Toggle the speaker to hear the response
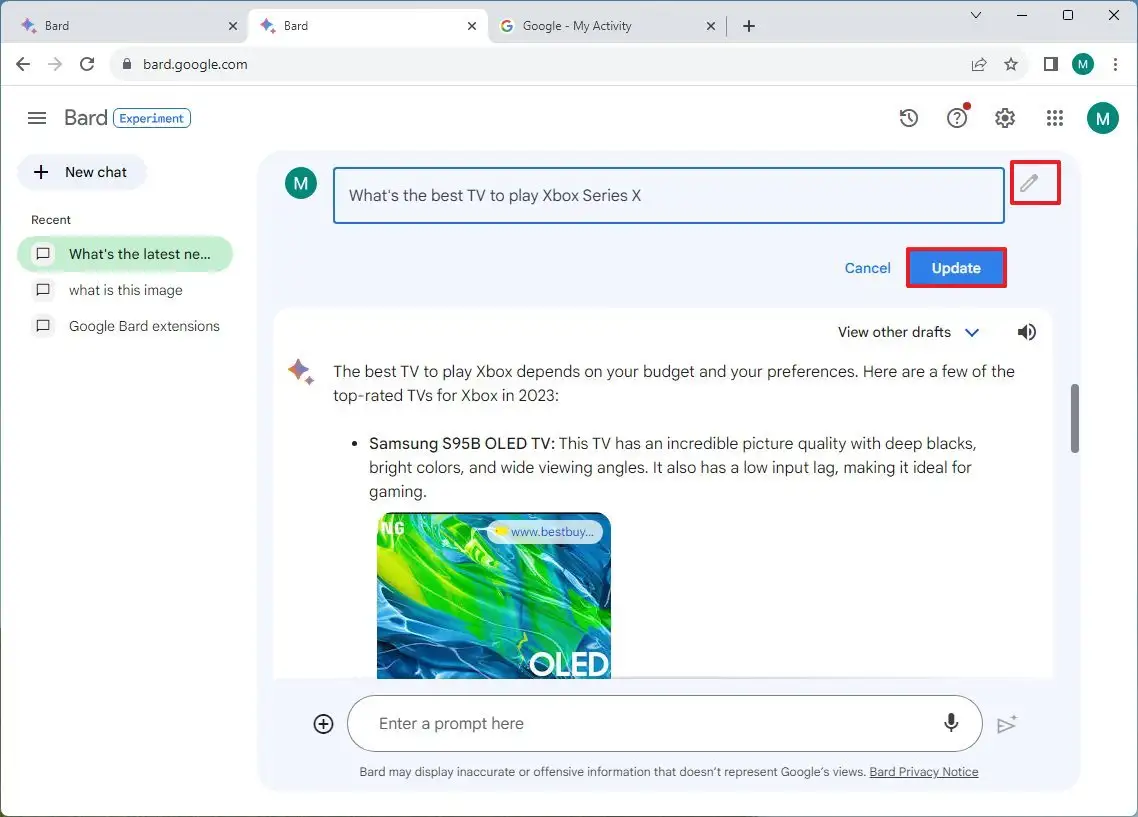1138x817 pixels. click(x=1026, y=331)
